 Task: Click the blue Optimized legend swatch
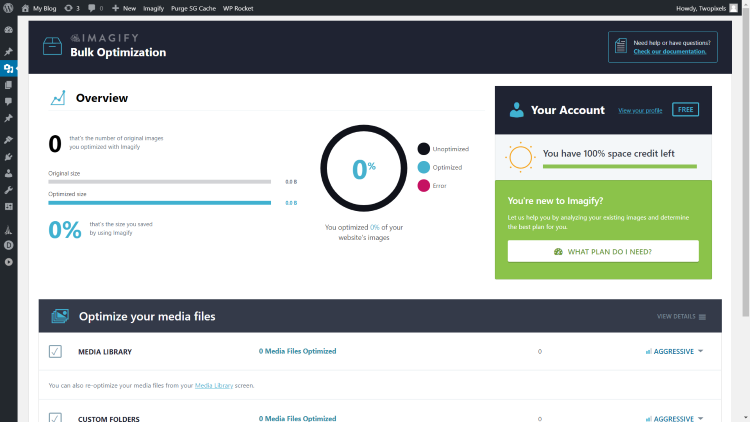click(x=423, y=167)
